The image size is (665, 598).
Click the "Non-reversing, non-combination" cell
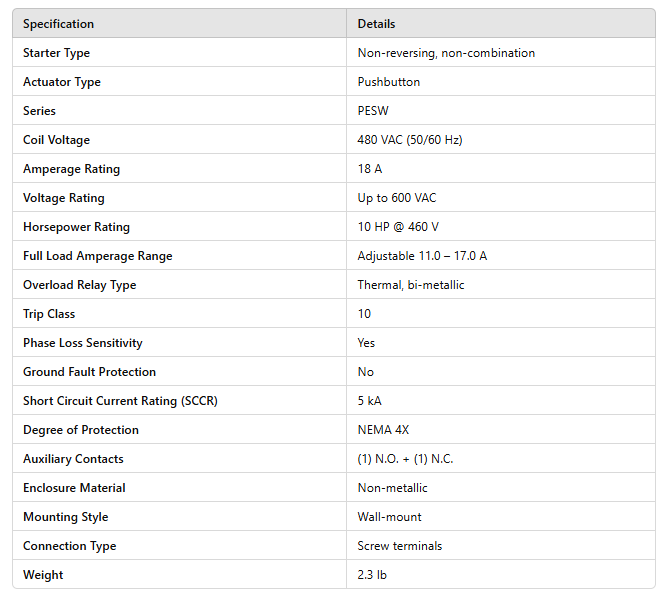[x=446, y=53]
